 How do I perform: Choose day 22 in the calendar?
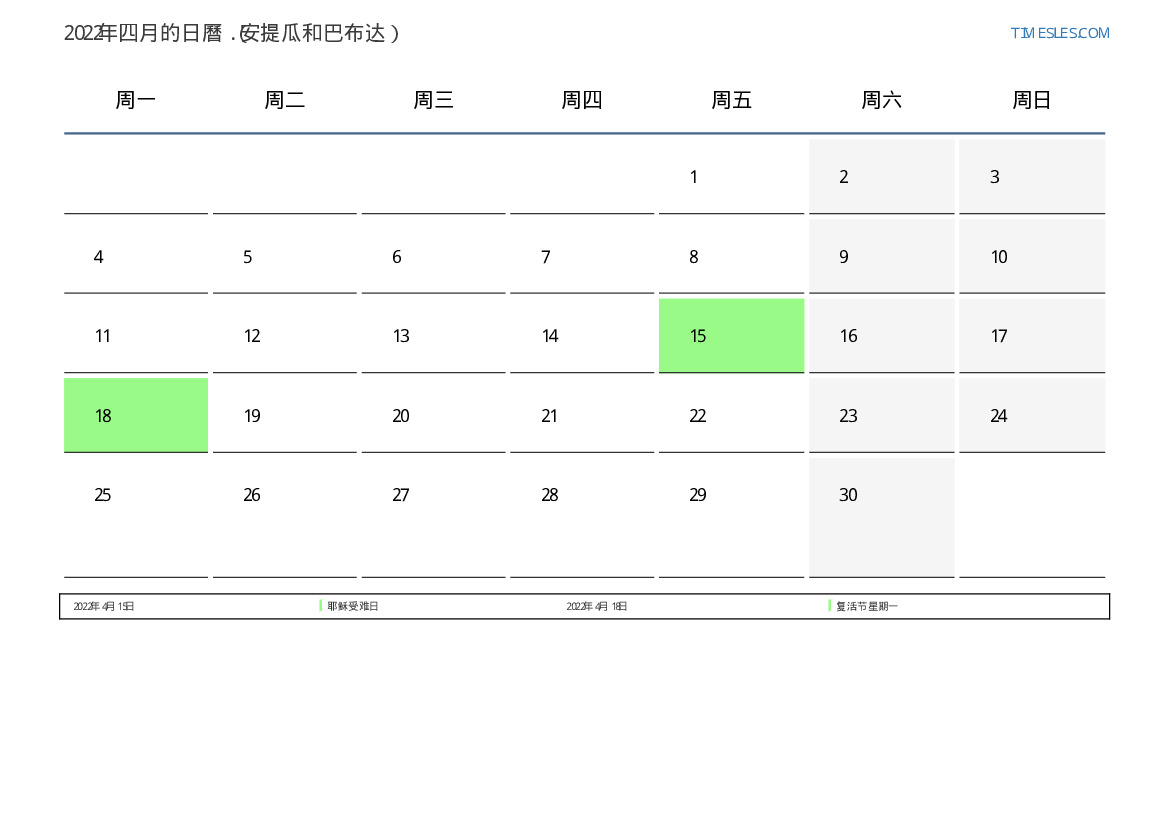click(x=731, y=415)
